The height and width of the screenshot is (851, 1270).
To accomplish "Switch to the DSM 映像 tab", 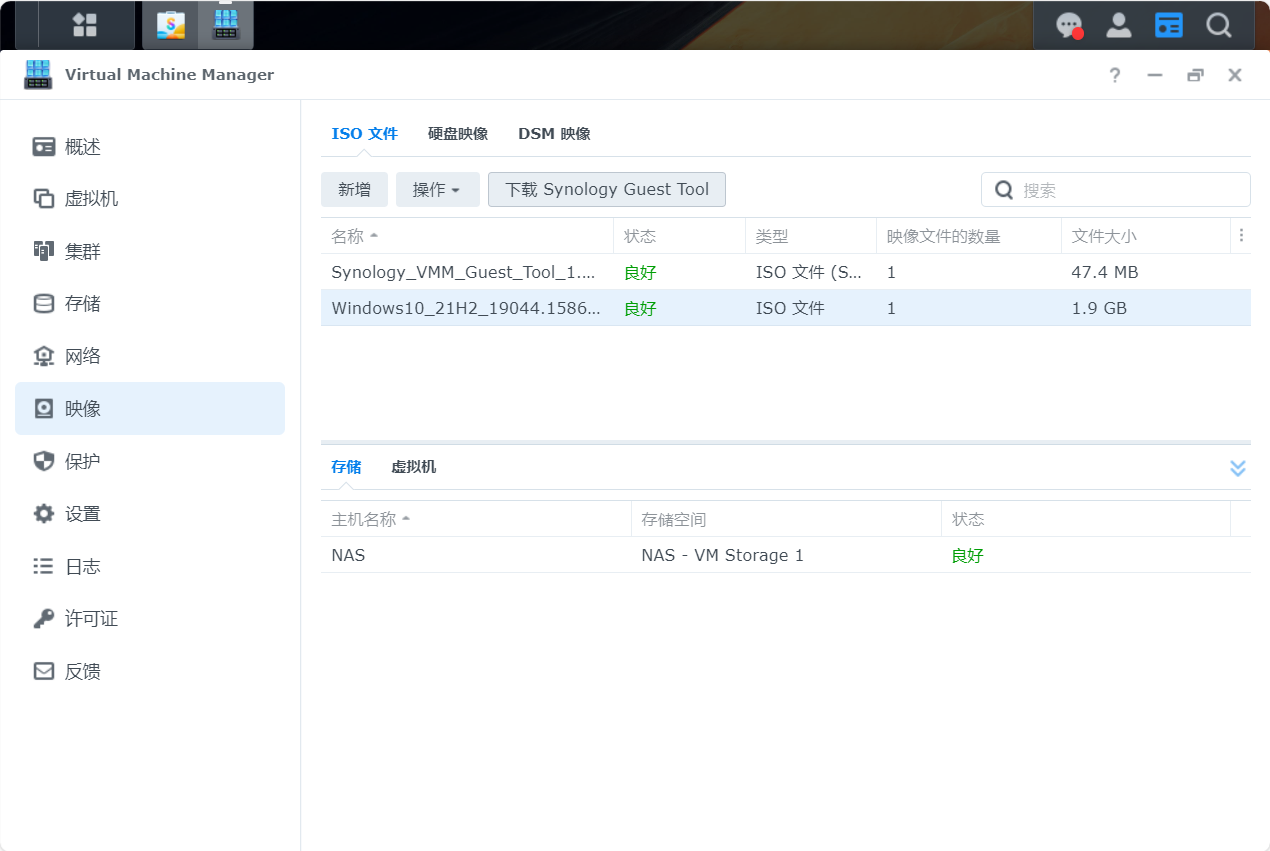I will tap(554, 134).
